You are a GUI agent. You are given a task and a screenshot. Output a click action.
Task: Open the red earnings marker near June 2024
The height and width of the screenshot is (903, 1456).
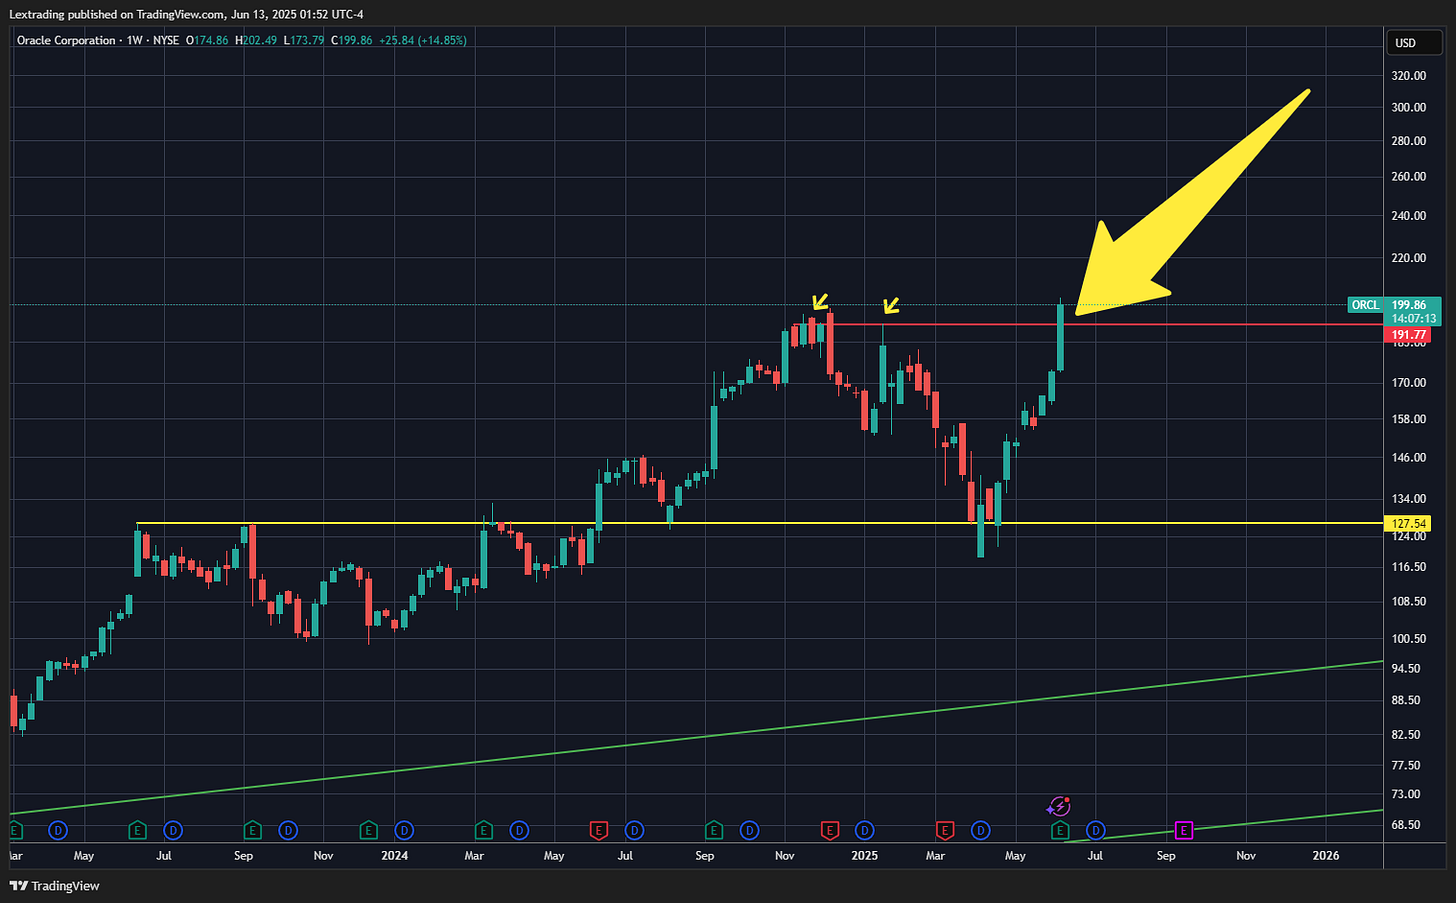click(x=599, y=830)
